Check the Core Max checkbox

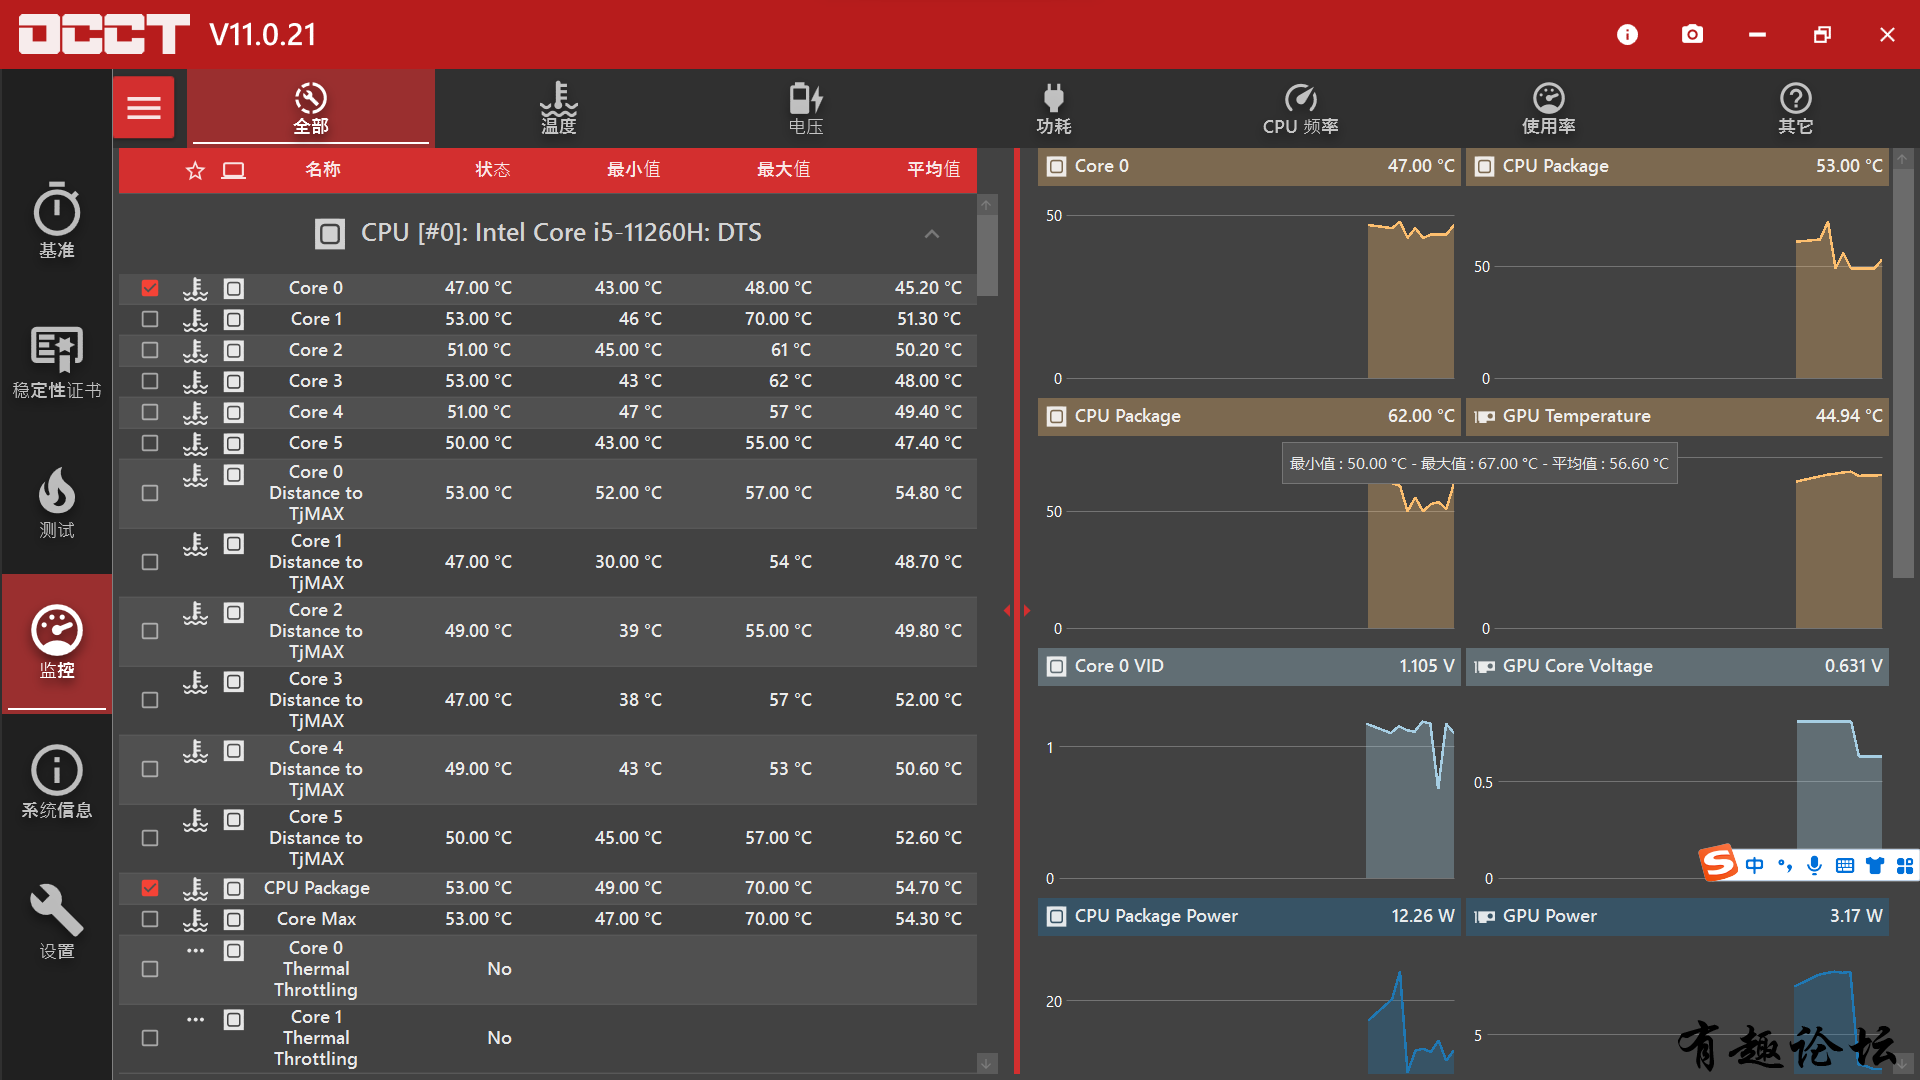coord(150,919)
